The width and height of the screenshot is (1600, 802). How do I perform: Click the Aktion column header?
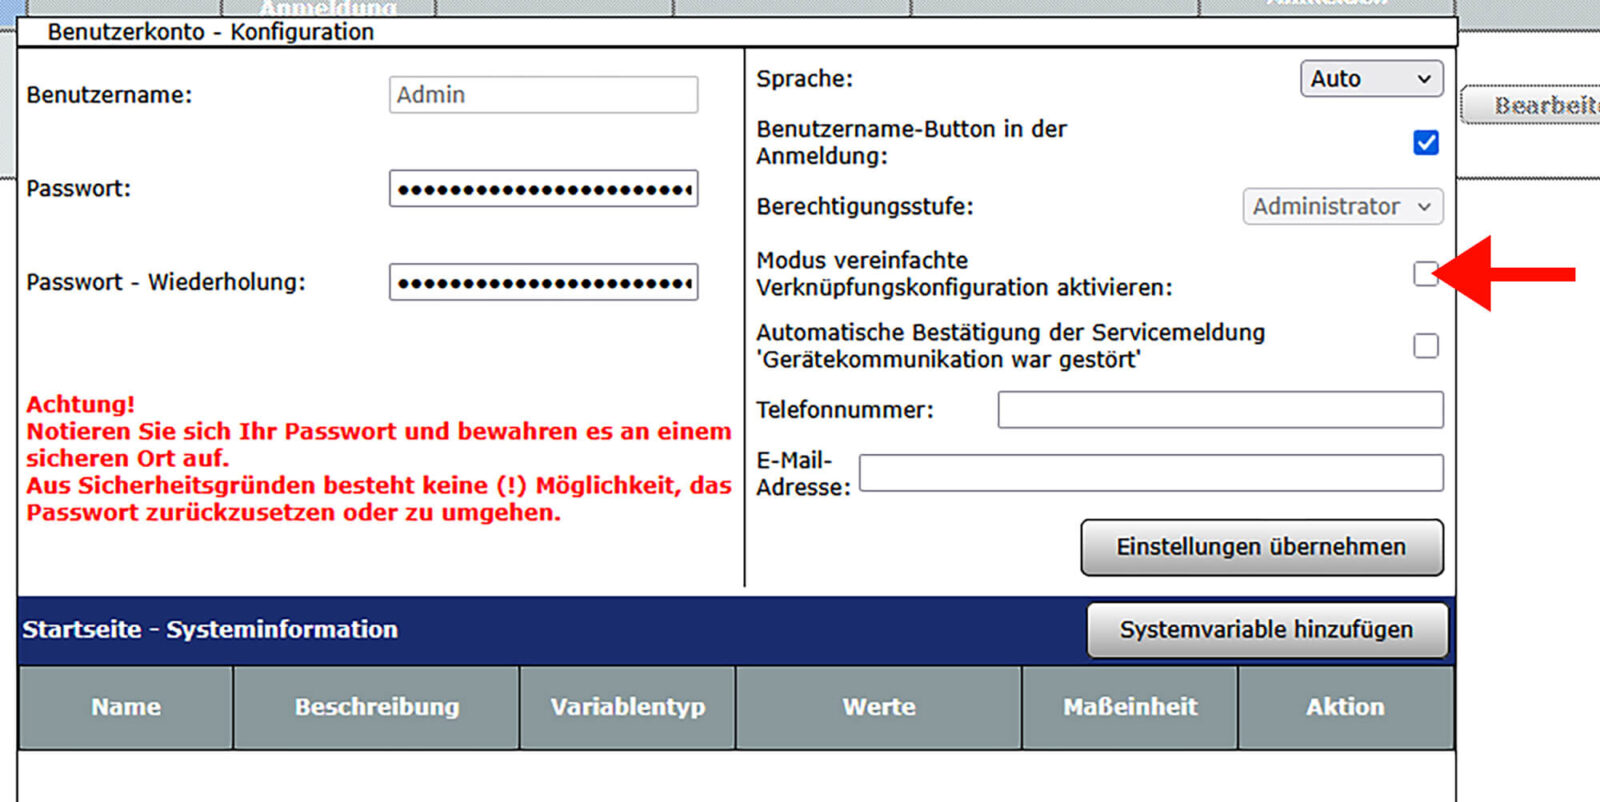coord(1345,707)
